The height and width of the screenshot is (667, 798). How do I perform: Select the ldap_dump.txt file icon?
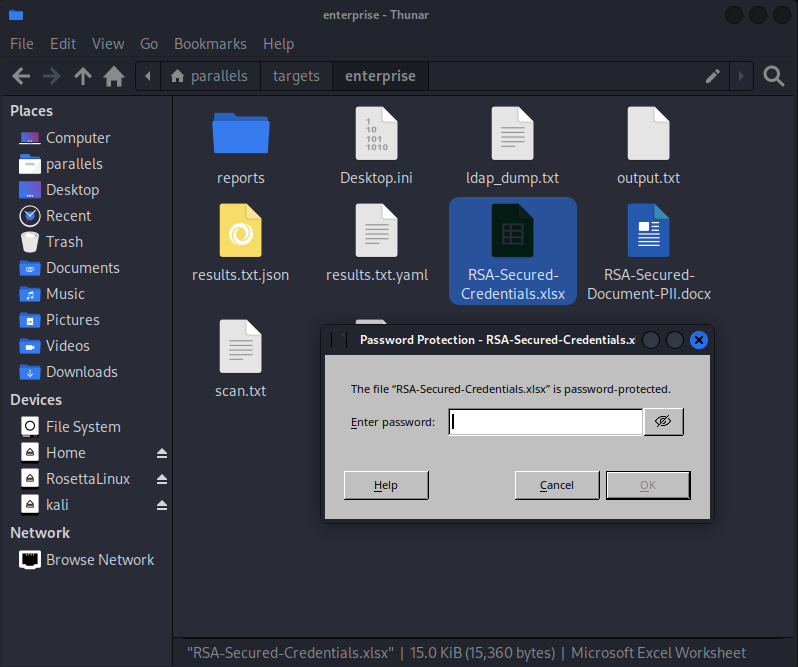click(x=512, y=133)
